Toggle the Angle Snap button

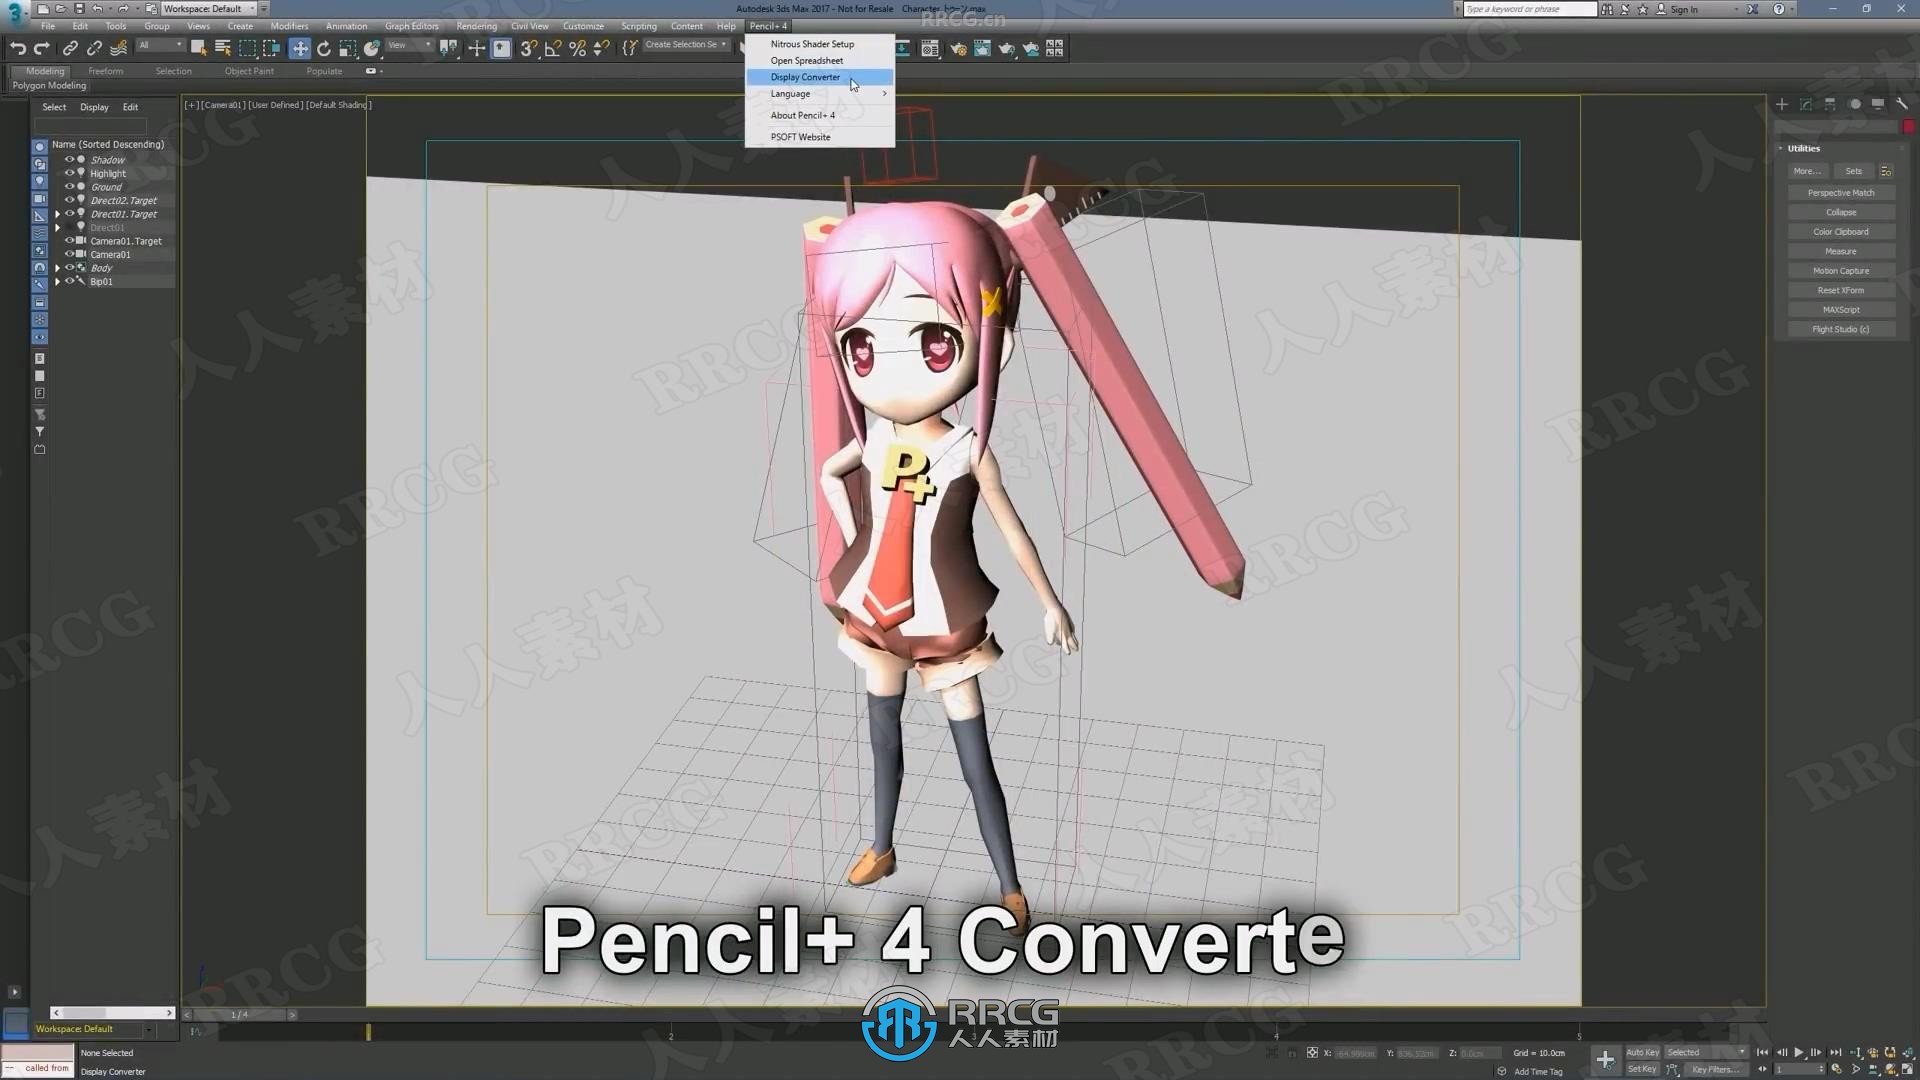pos(553,48)
